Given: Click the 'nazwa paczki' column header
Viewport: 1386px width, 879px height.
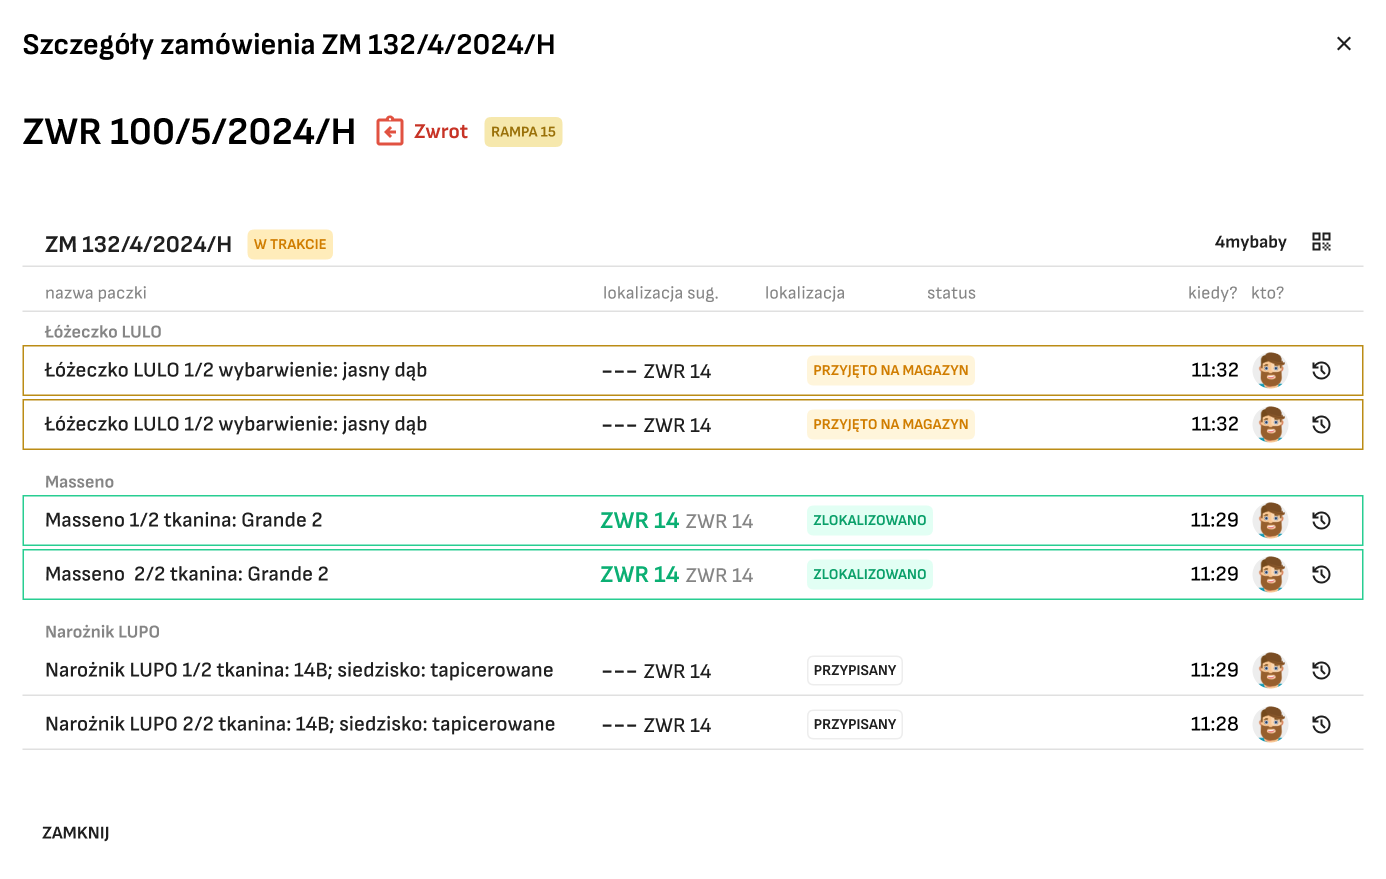Looking at the screenshot, I should tap(96, 293).
